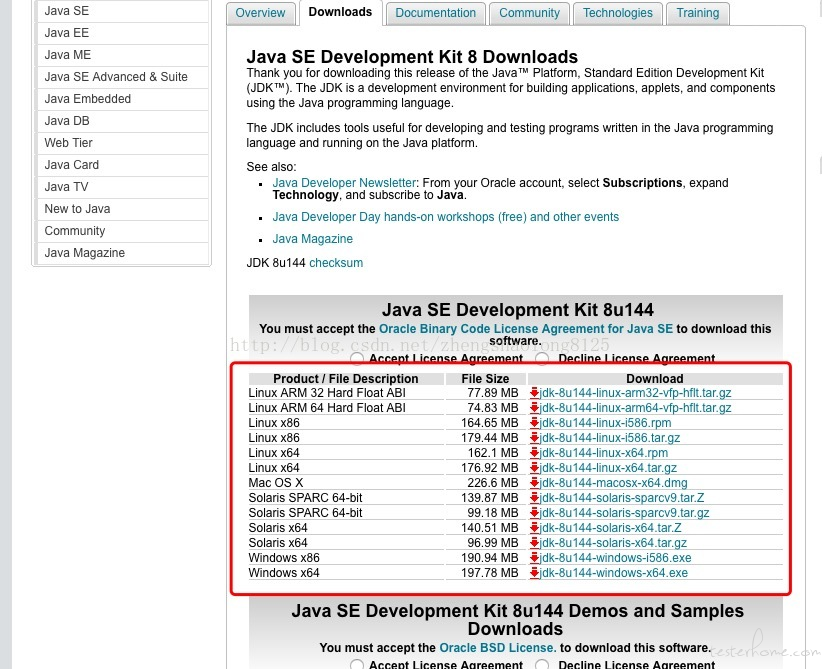Download jdk-8u144-linux-arm64-vfp-hflt.tar.gz file link
This screenshot has width=822, height=669.
coord(635,408)
